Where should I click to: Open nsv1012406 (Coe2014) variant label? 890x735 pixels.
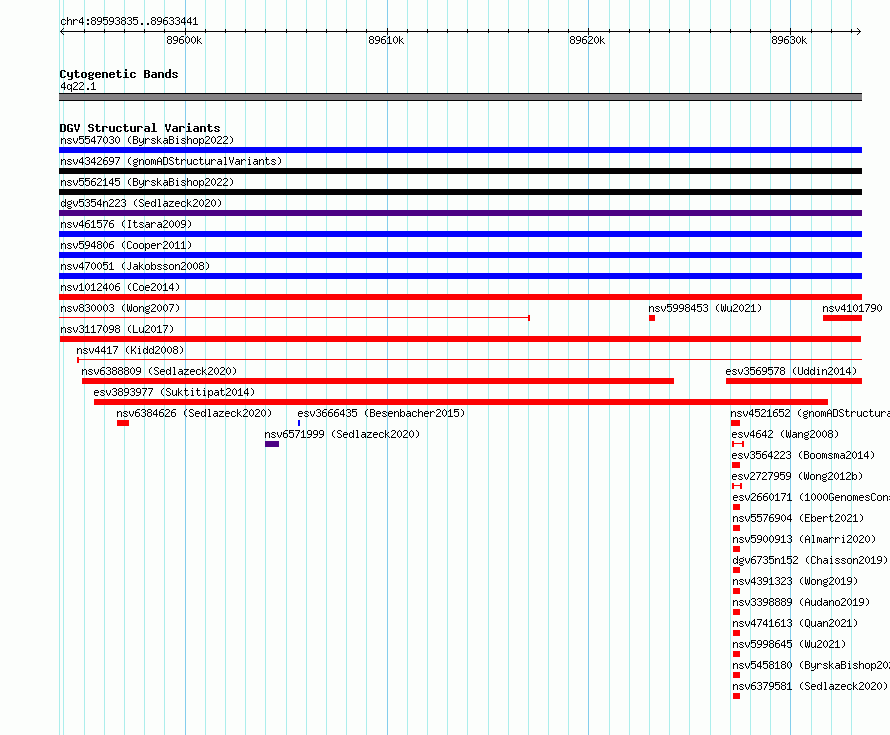pos(120,287)
